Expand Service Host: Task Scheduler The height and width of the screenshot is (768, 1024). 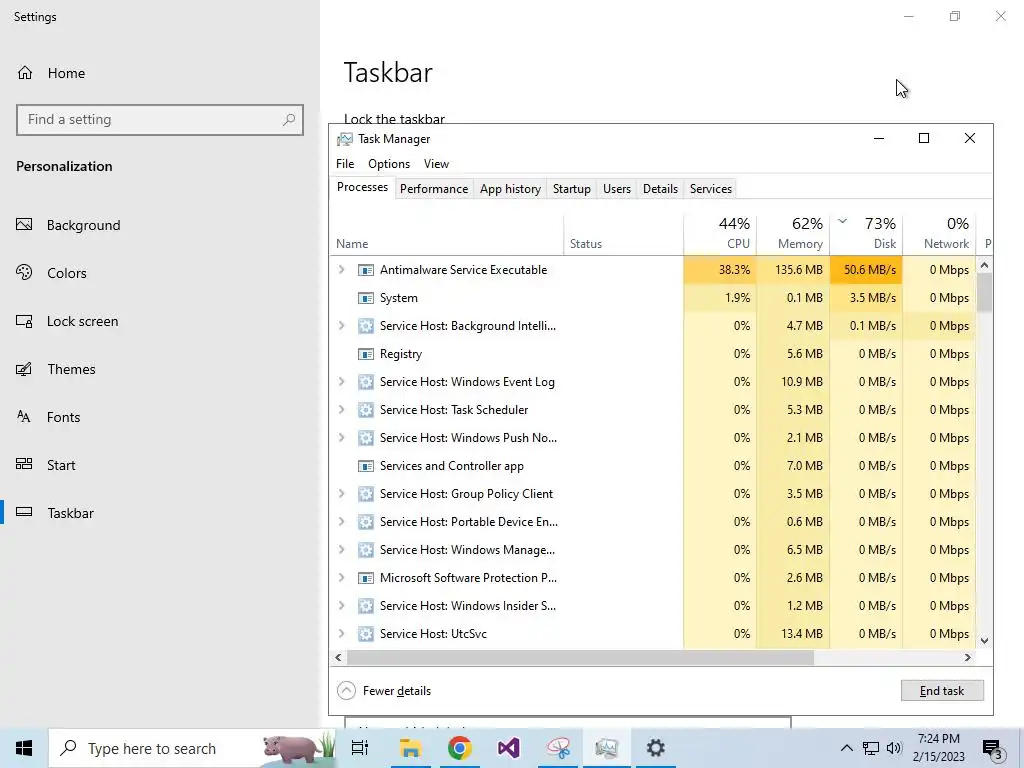(342, 409)
